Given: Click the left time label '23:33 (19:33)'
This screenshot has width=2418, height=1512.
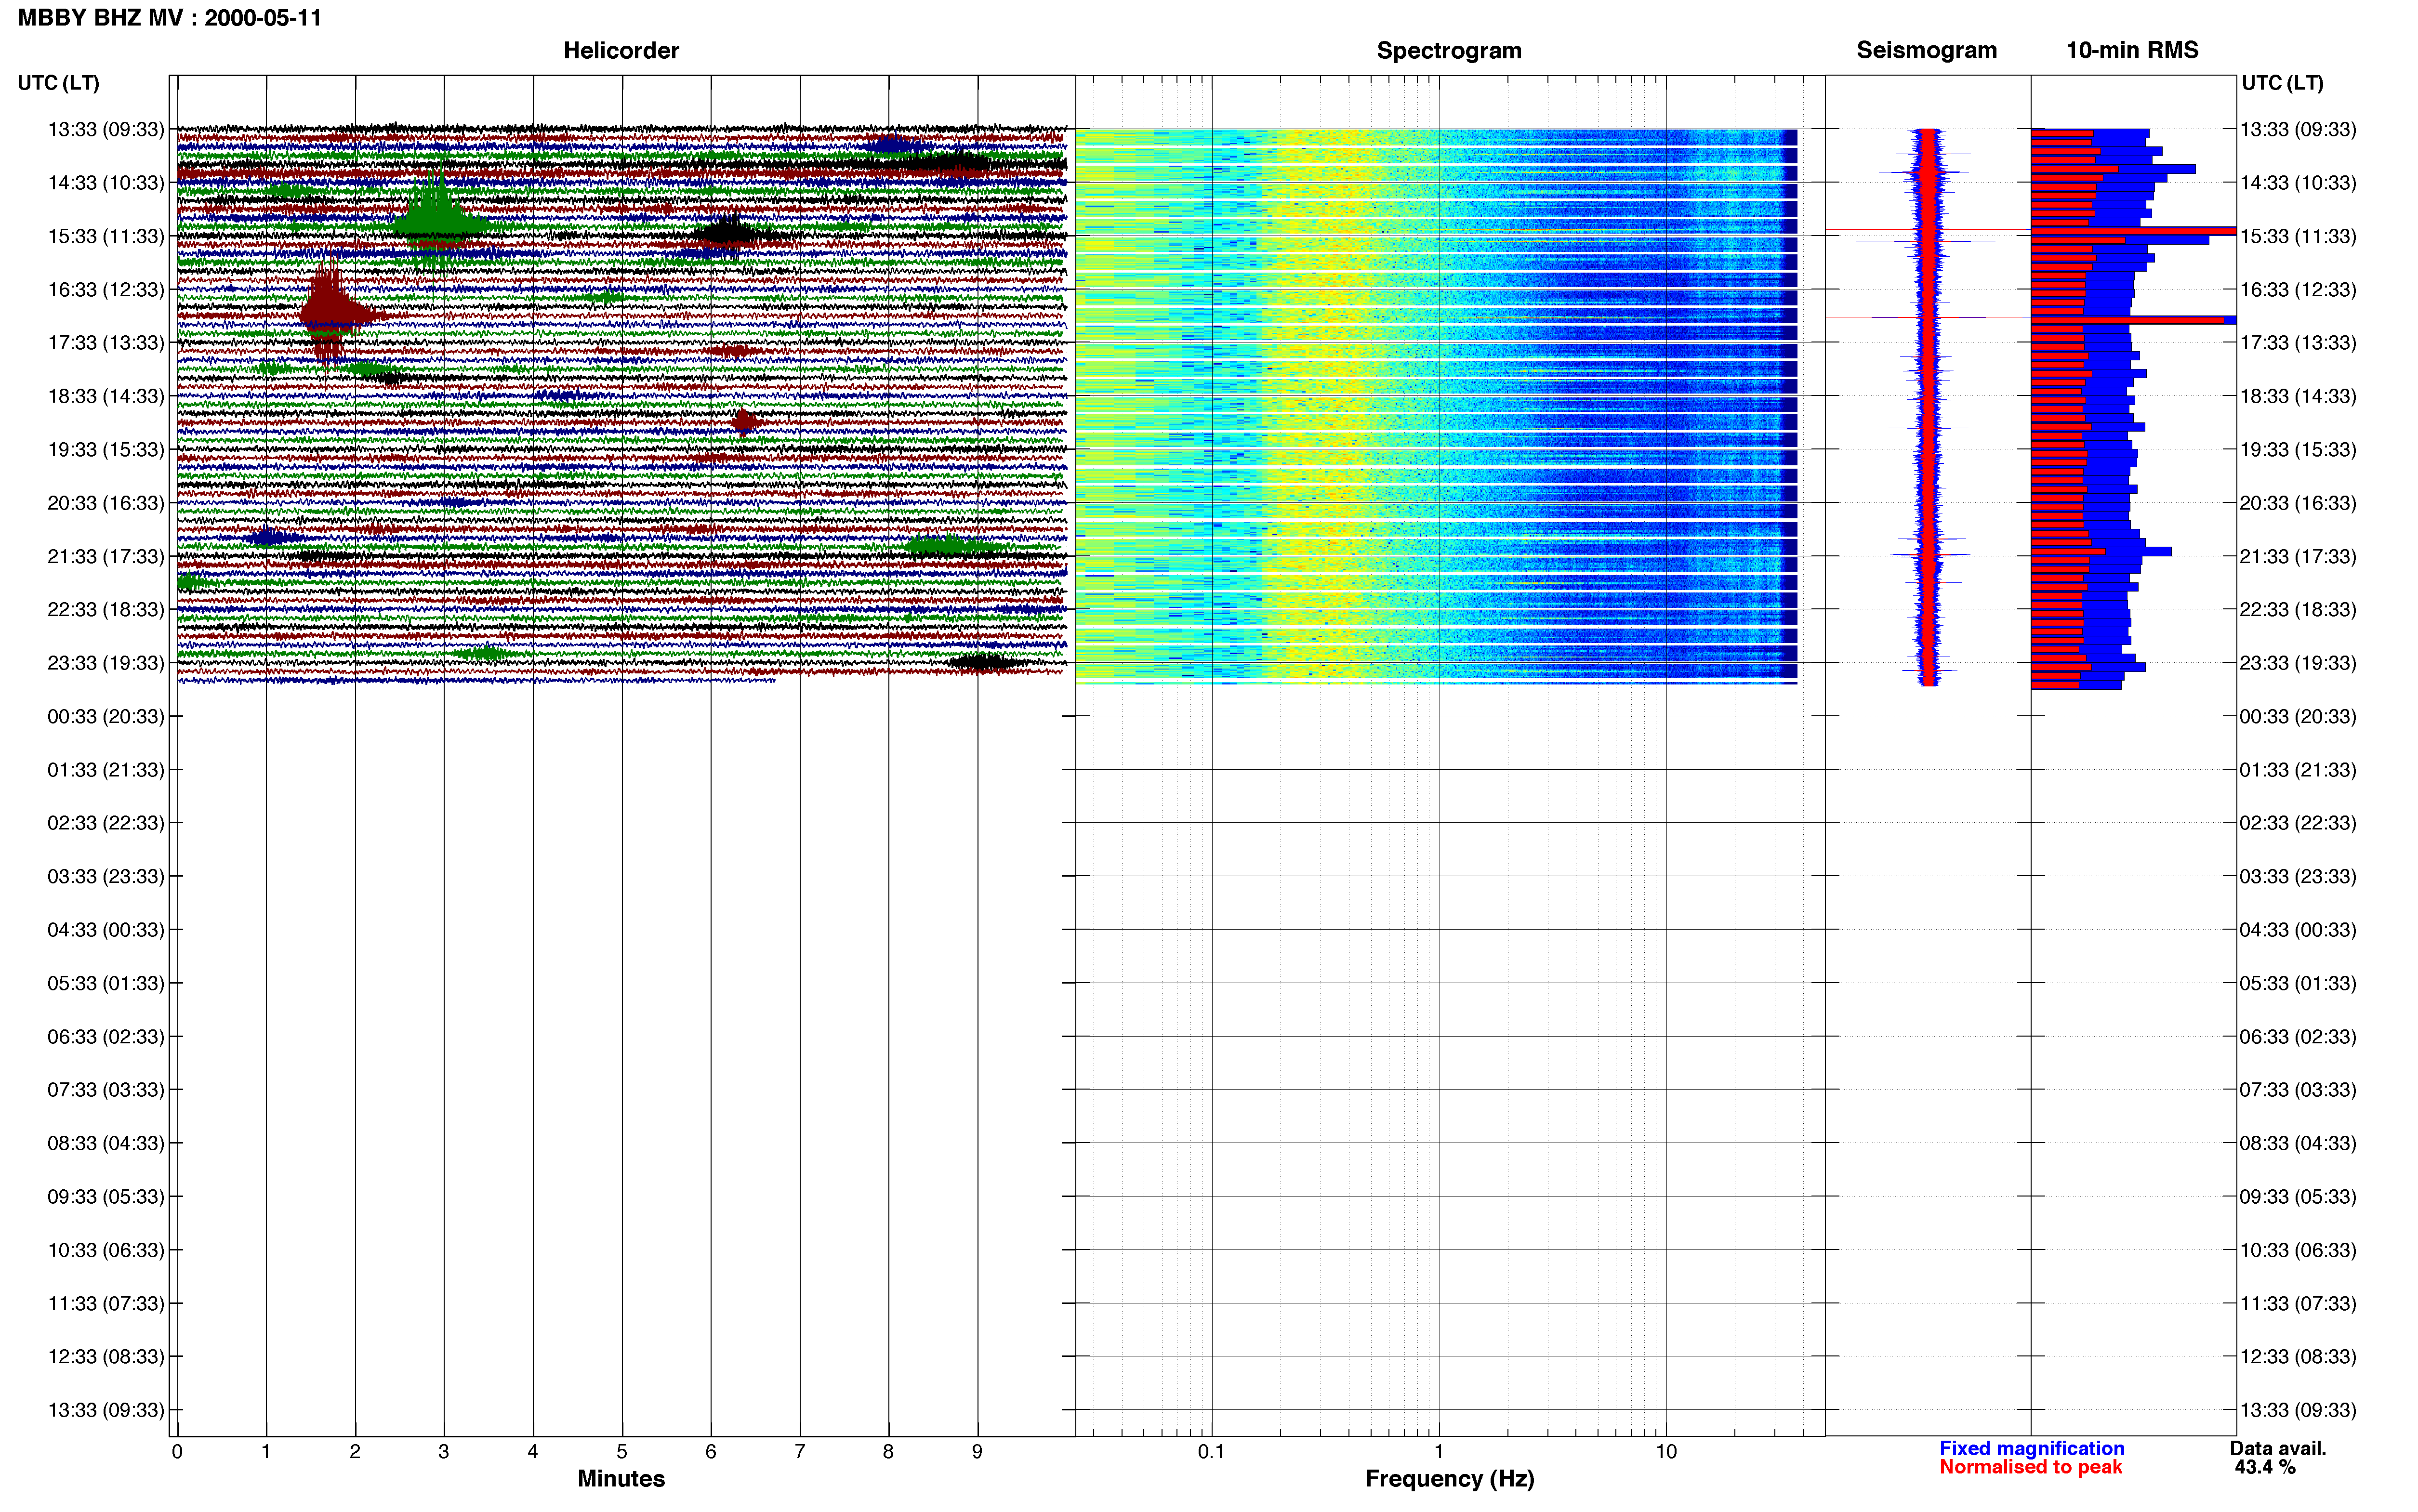Looking at the screenshot, I should pos(106,662).
